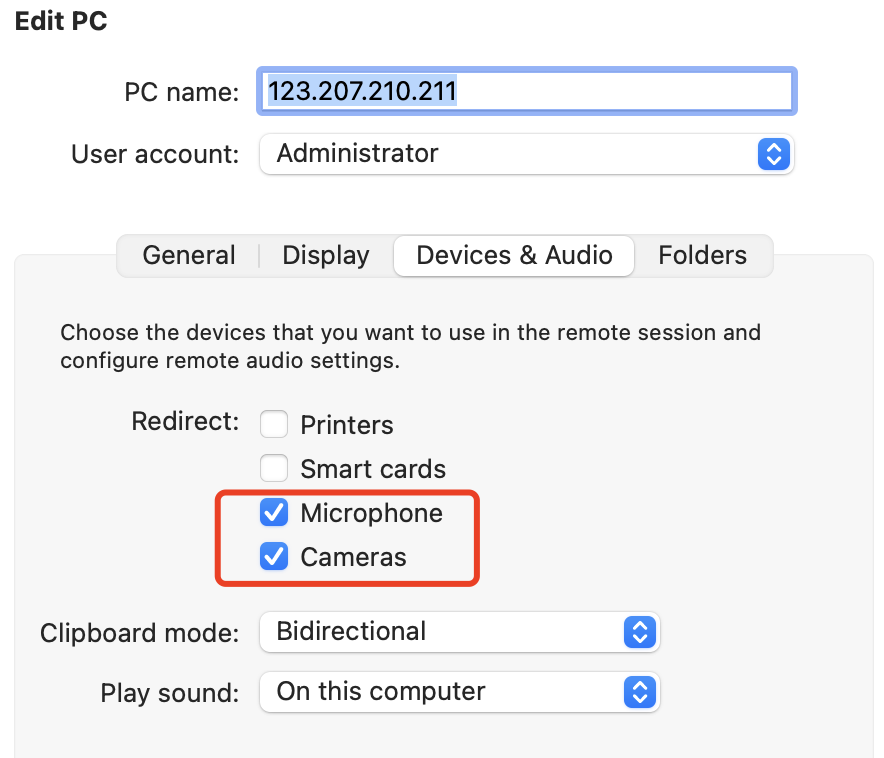Click the Printers label text
This screenshot has height=758, width=884.
[x=347, y=425]
